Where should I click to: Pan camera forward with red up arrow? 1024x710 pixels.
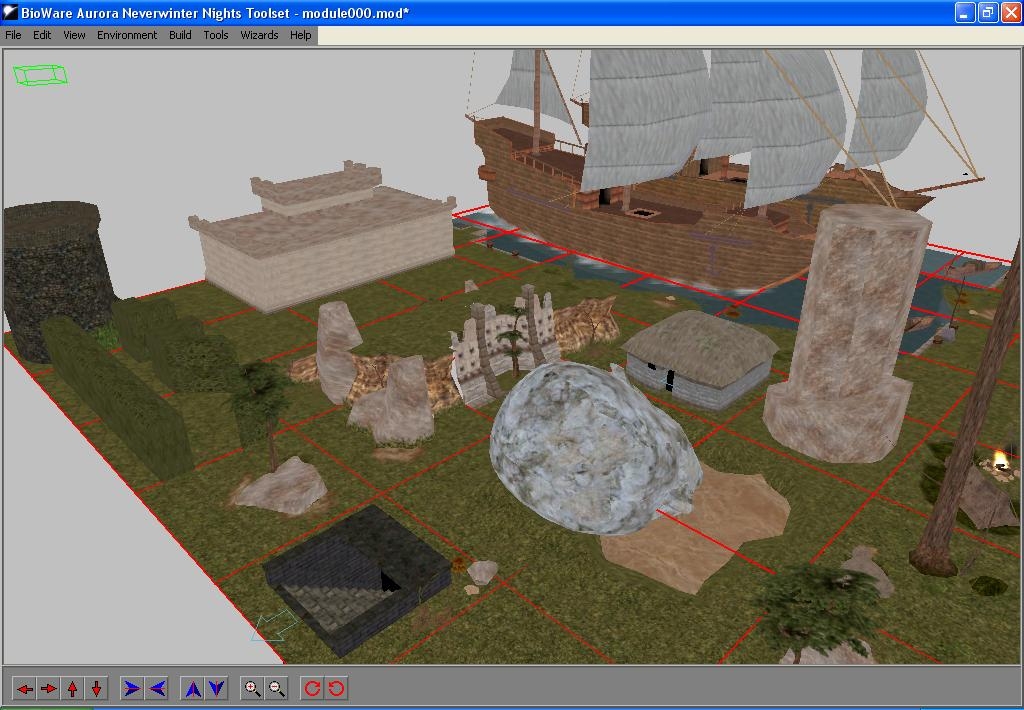point(73,688)
